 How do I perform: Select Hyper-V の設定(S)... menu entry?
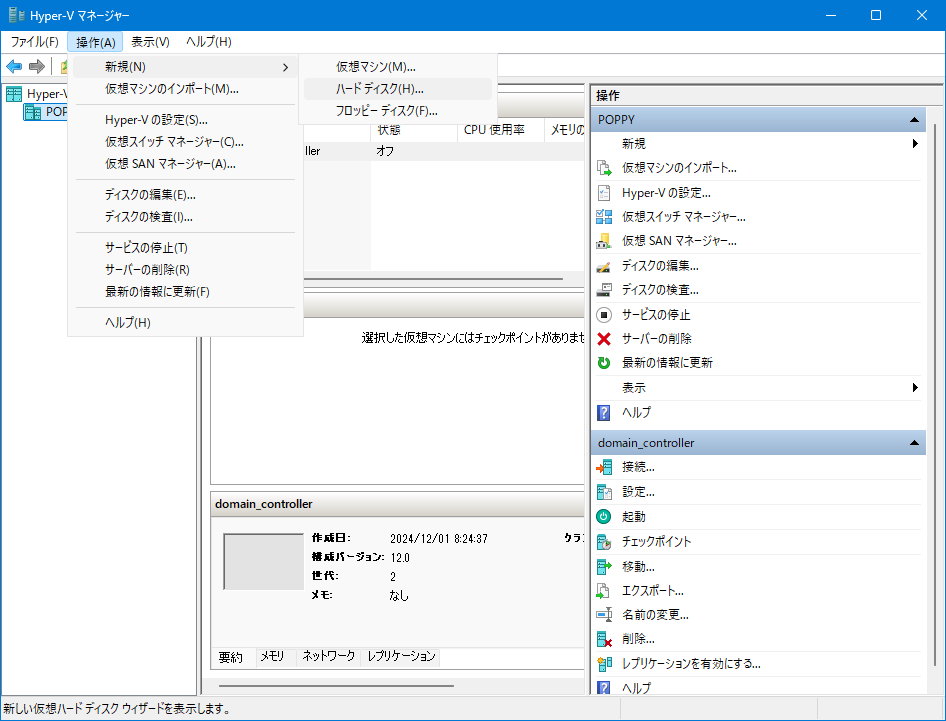(x=185, y=120)
